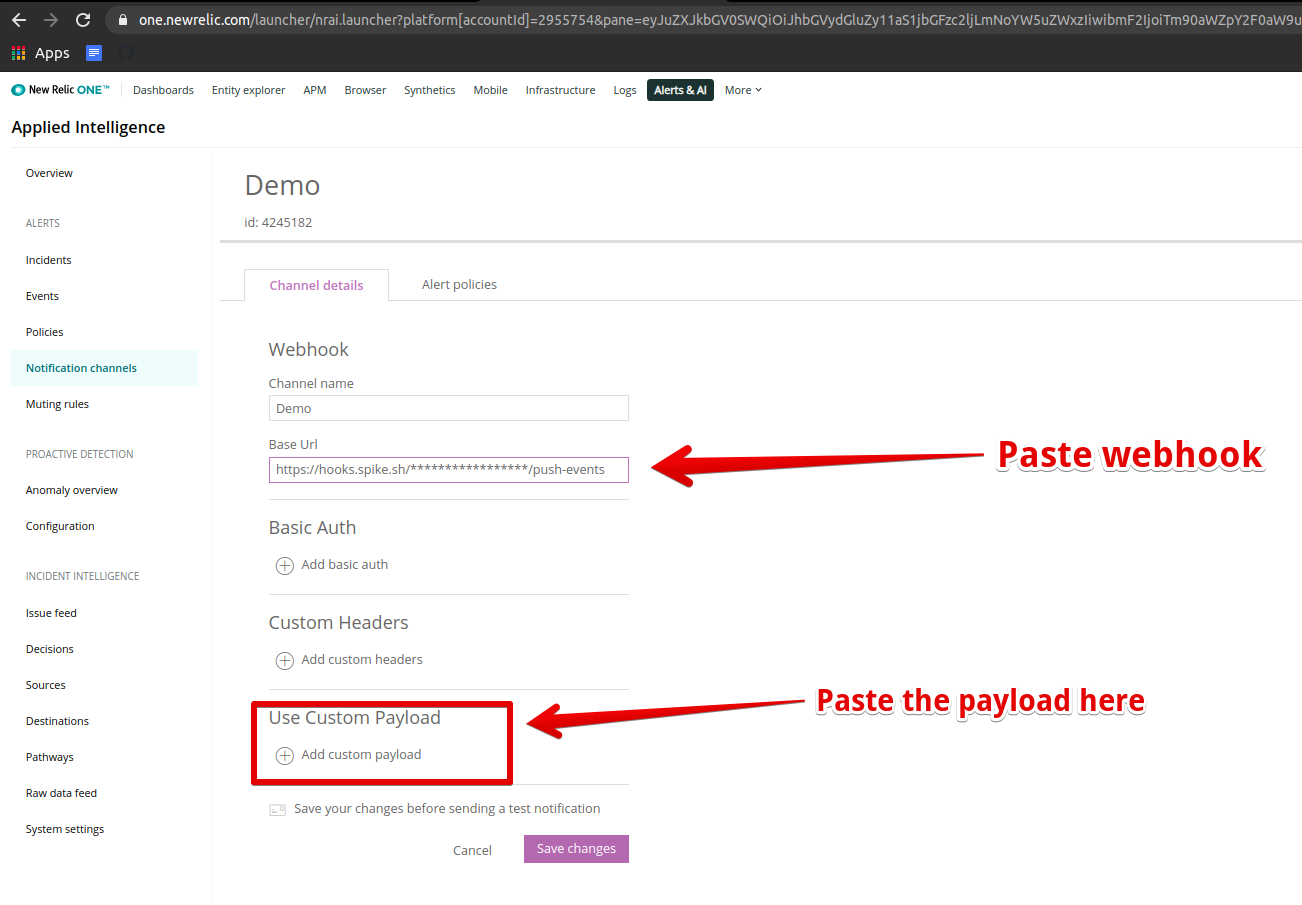Open System settings in the sidebar
Image resolution: width=1302 pixels, height=905 pixels.
[x=65, y=829]
